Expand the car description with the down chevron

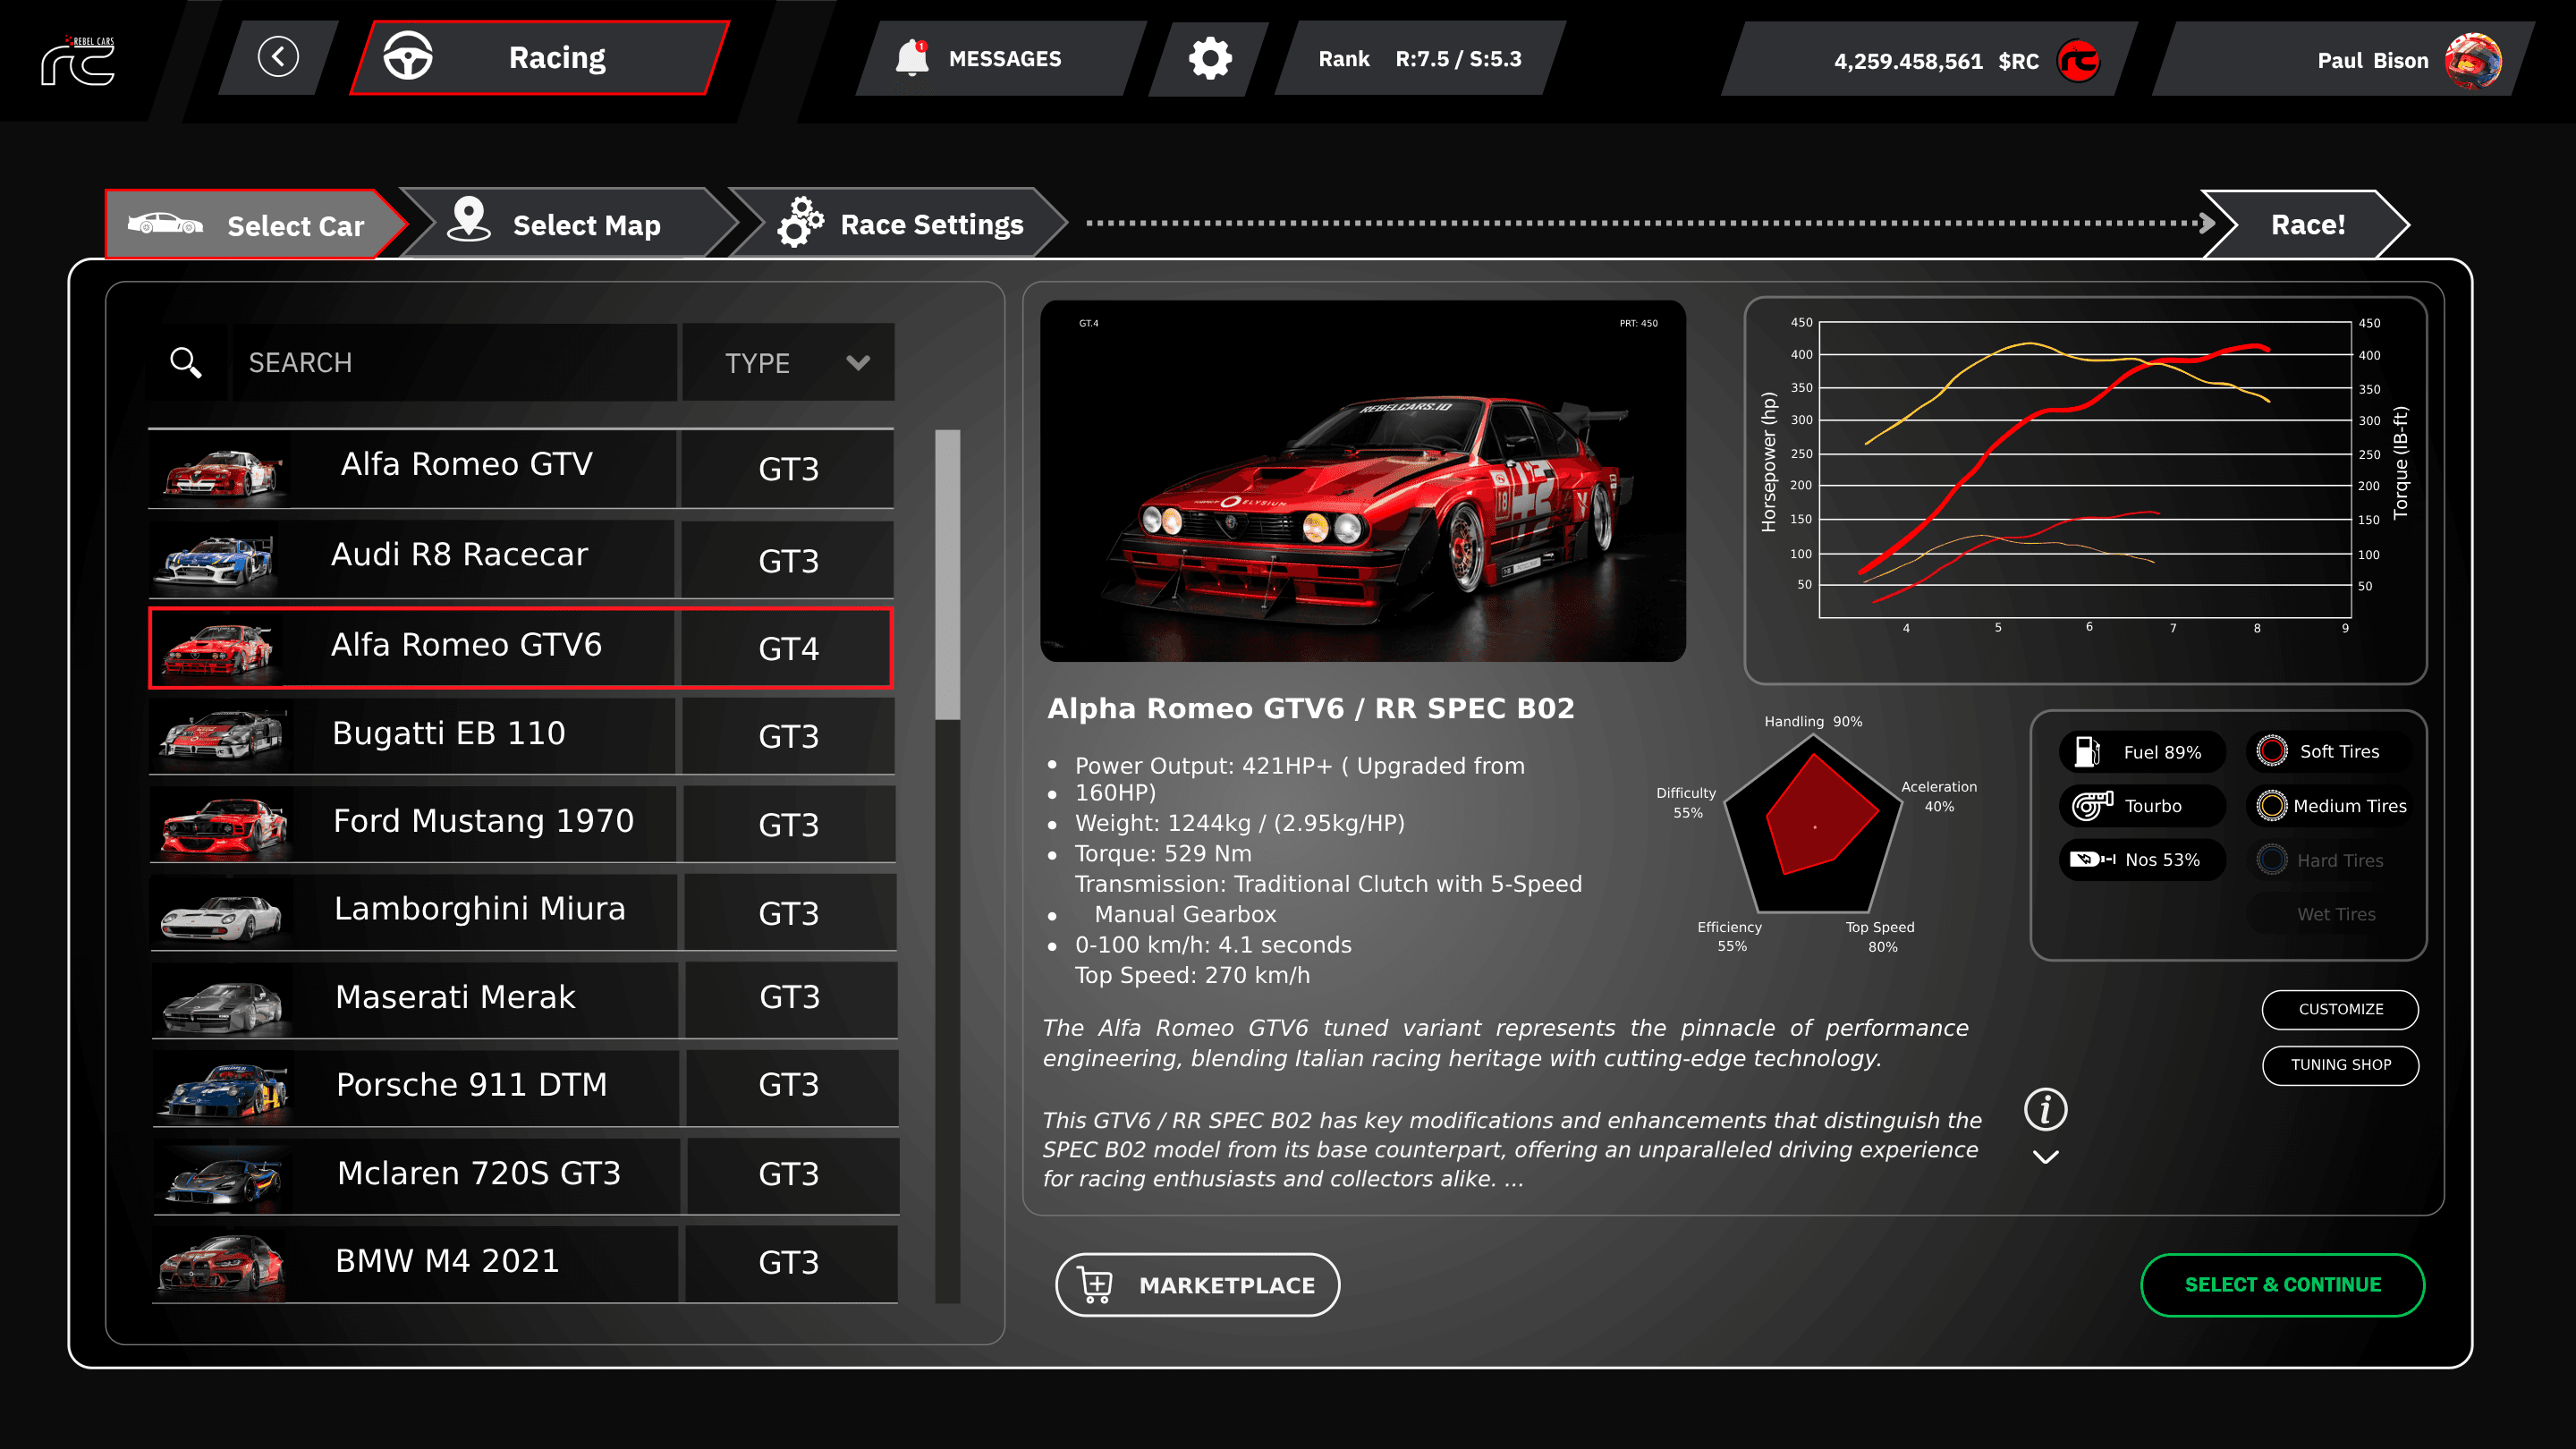2045,1157
